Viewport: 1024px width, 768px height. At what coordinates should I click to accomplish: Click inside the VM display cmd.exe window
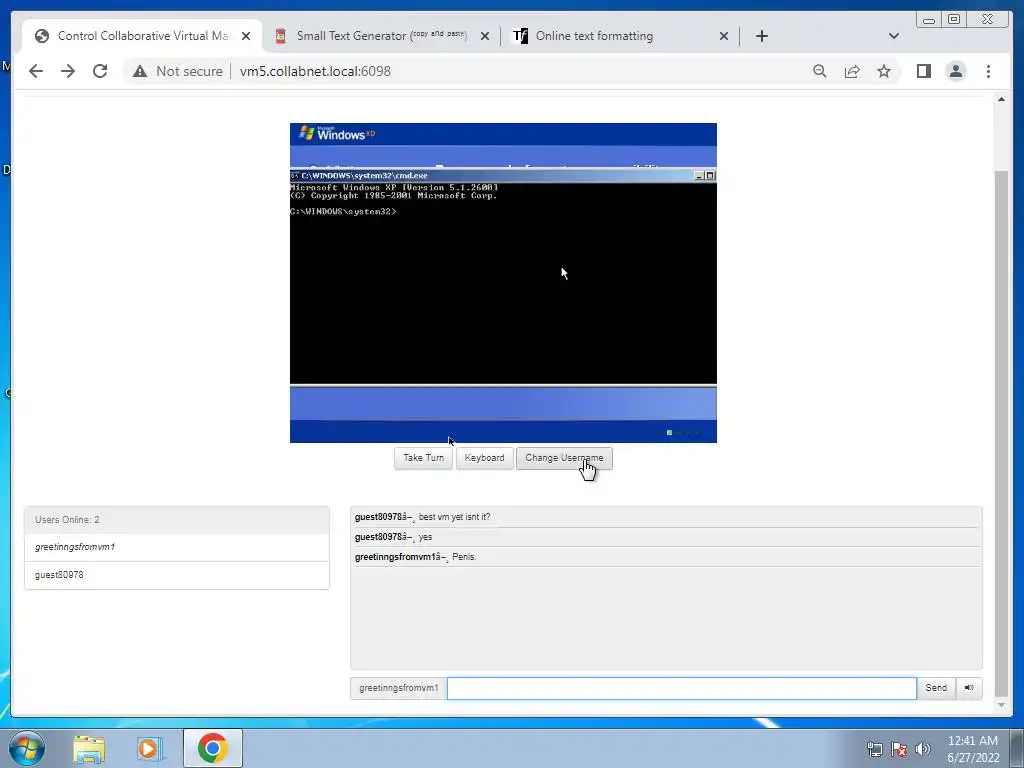click(503, 284)
